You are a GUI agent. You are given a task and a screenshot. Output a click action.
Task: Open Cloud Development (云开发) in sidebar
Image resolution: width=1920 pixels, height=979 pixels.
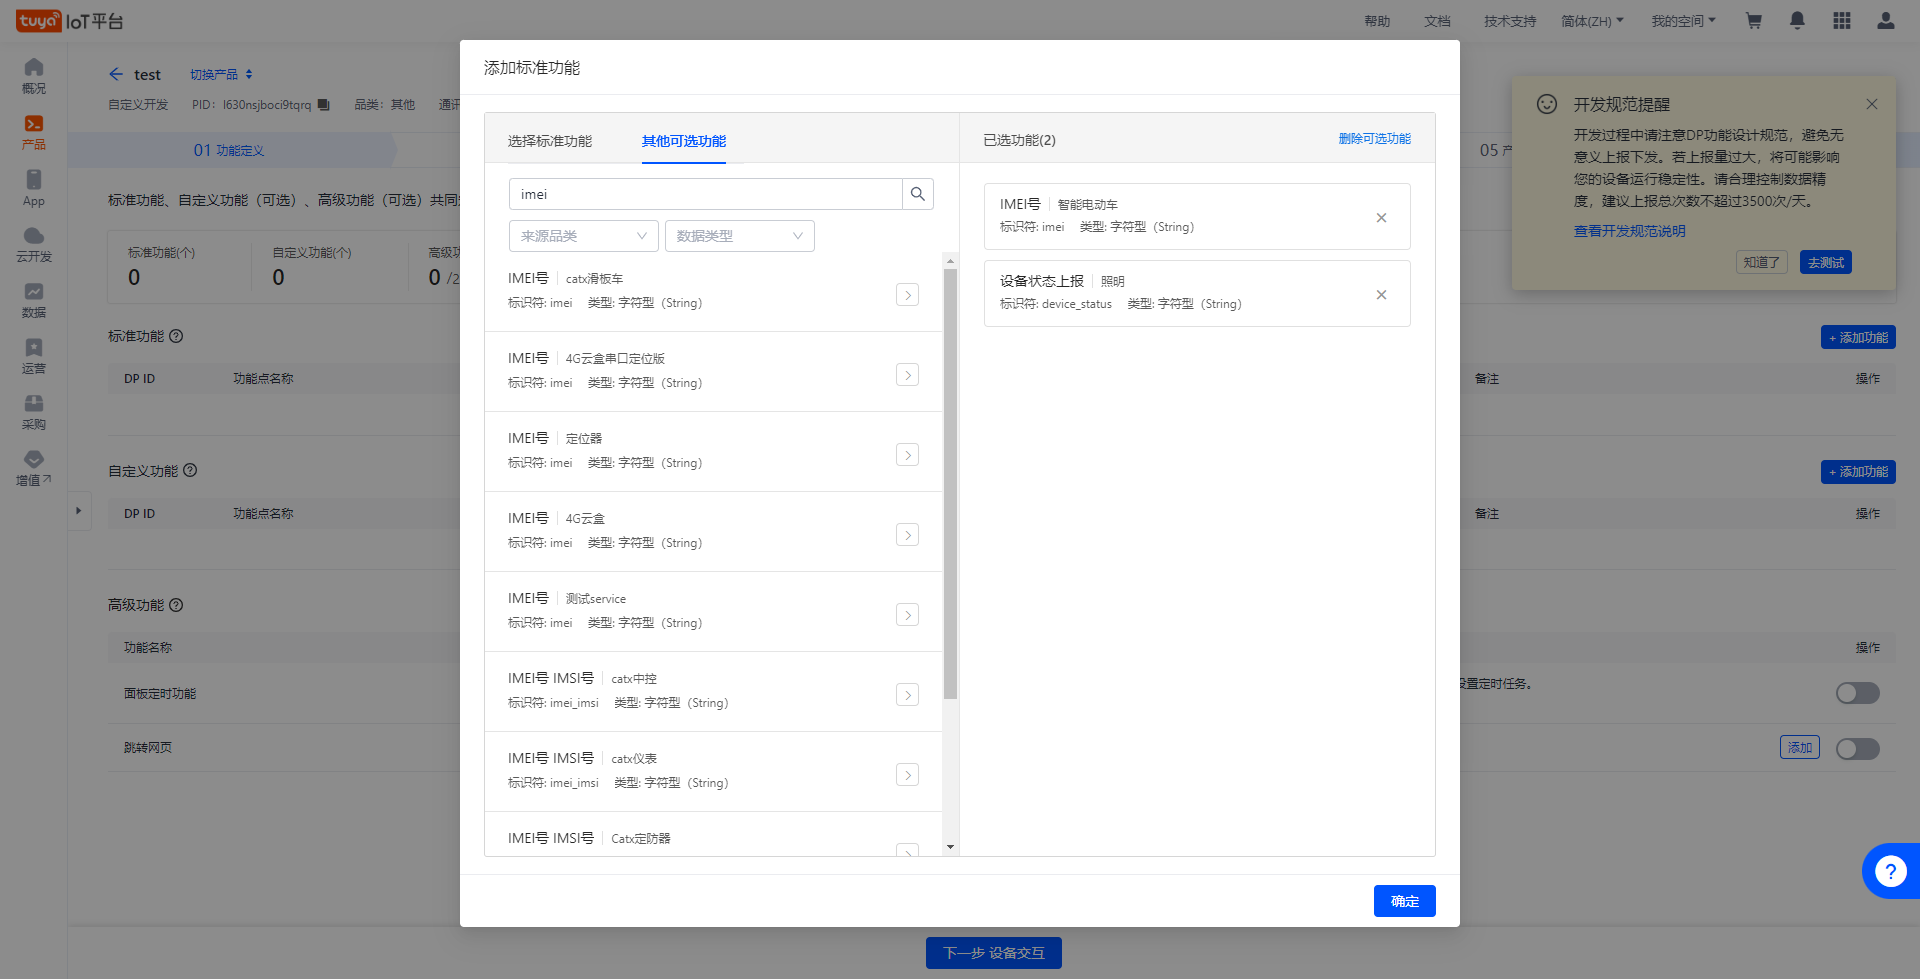(x=34, y=244)
